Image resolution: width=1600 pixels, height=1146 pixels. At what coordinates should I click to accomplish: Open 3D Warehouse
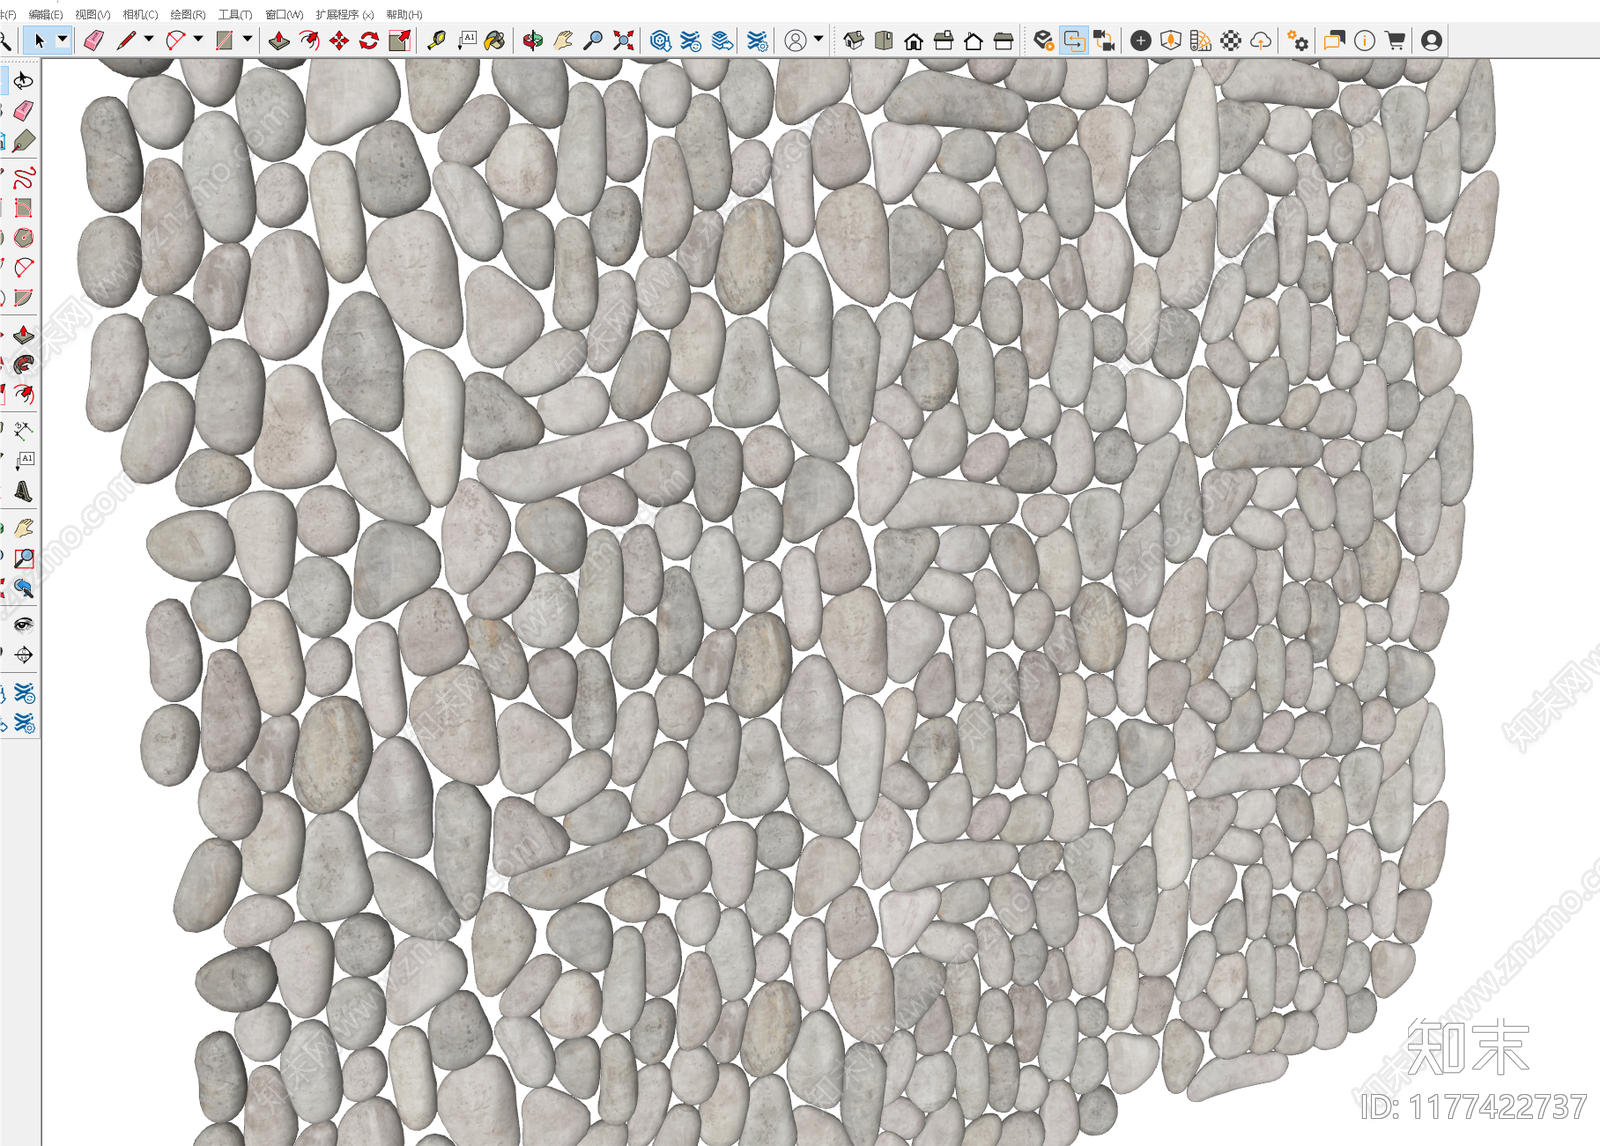pyautogui.click(x=660, y=41)
